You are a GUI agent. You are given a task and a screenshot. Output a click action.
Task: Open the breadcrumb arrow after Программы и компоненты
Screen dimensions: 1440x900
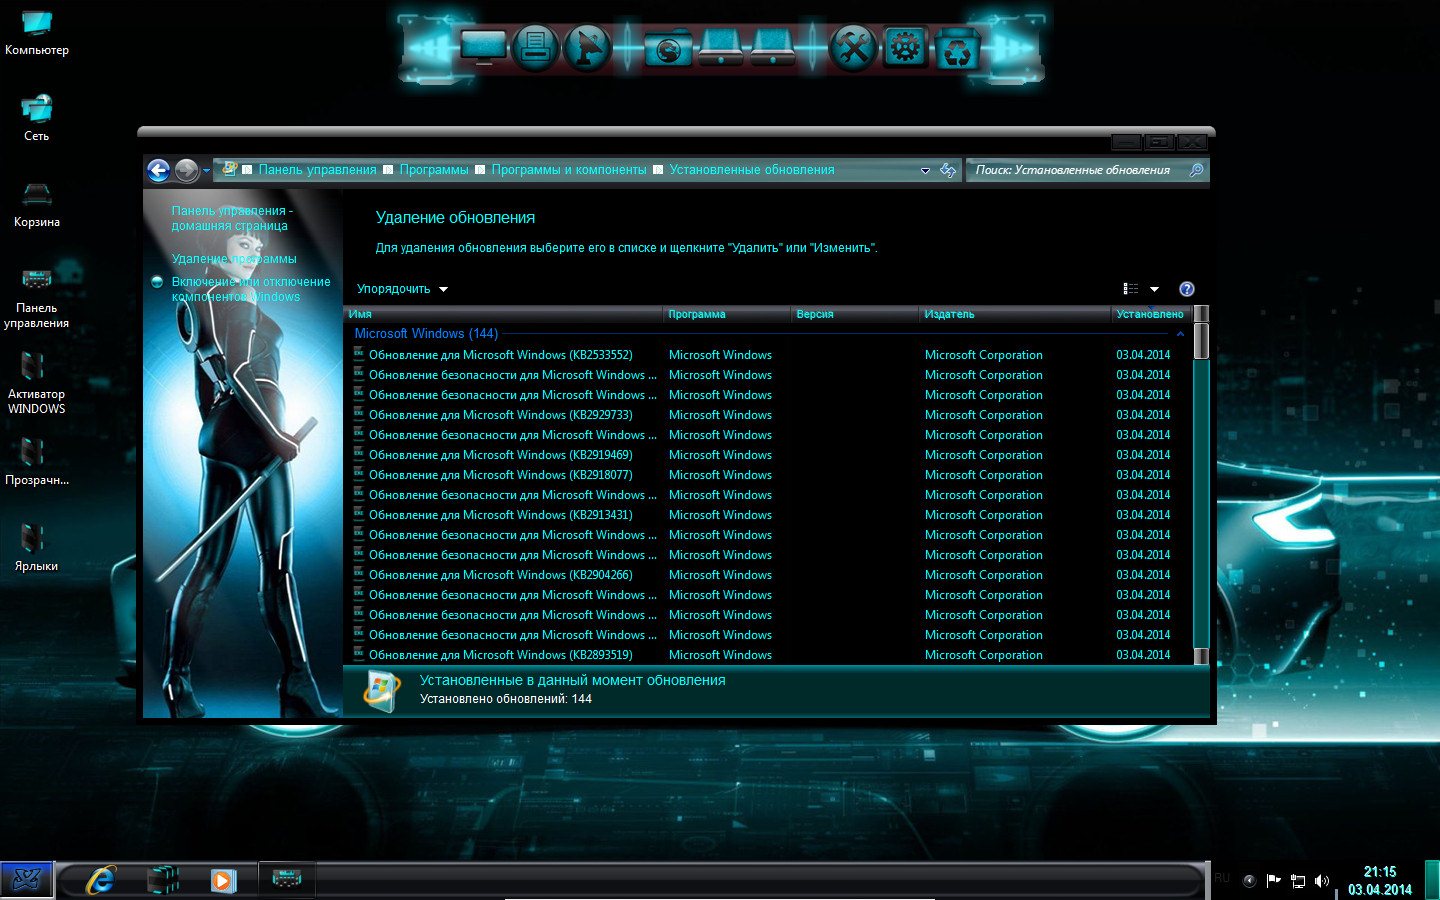coord(658,170)
